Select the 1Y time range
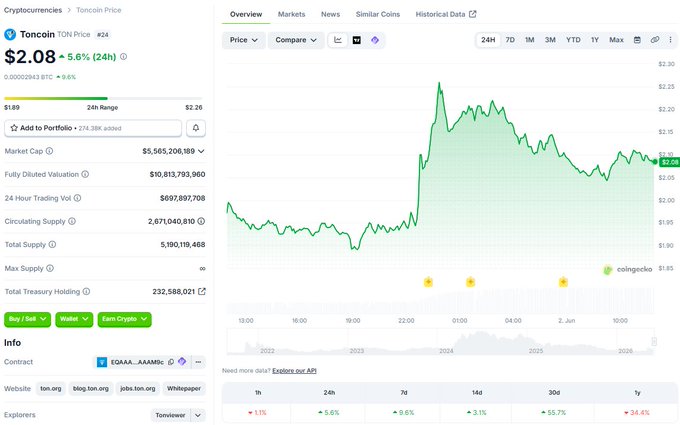 click(x=595, y=40)
